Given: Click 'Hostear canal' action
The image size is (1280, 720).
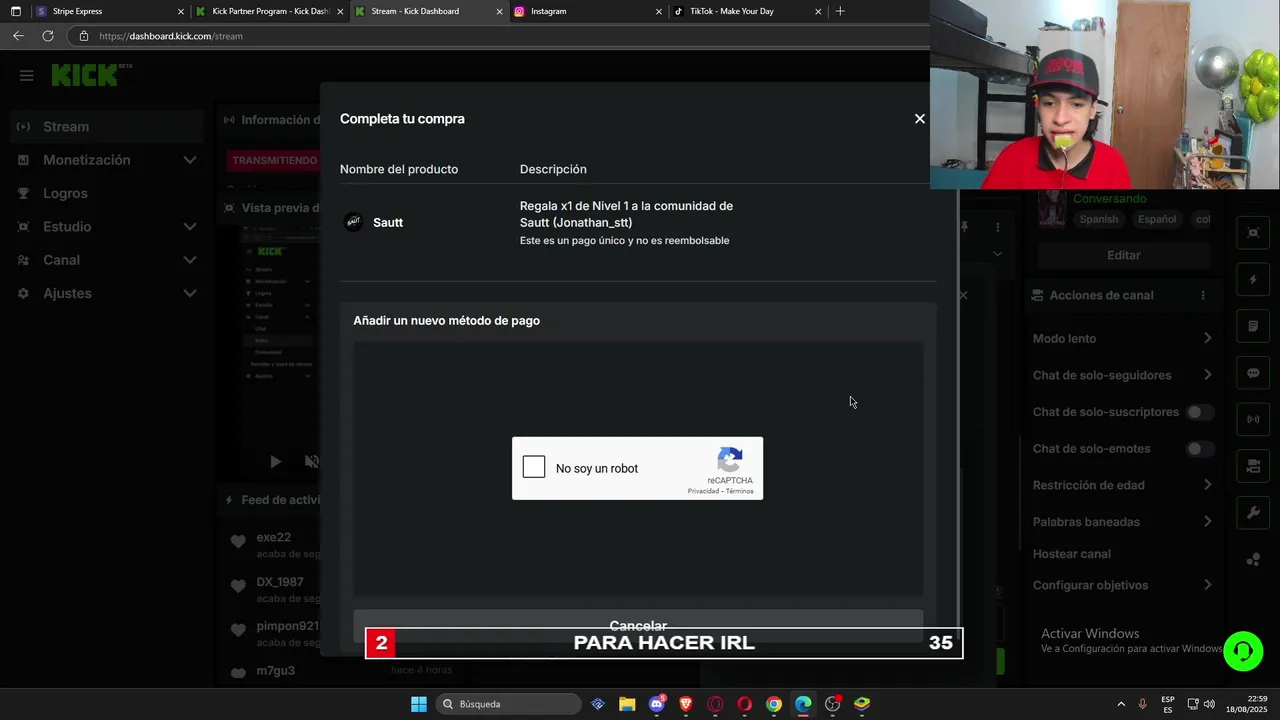Looking at the screenshot, I should coord(1071,554).
